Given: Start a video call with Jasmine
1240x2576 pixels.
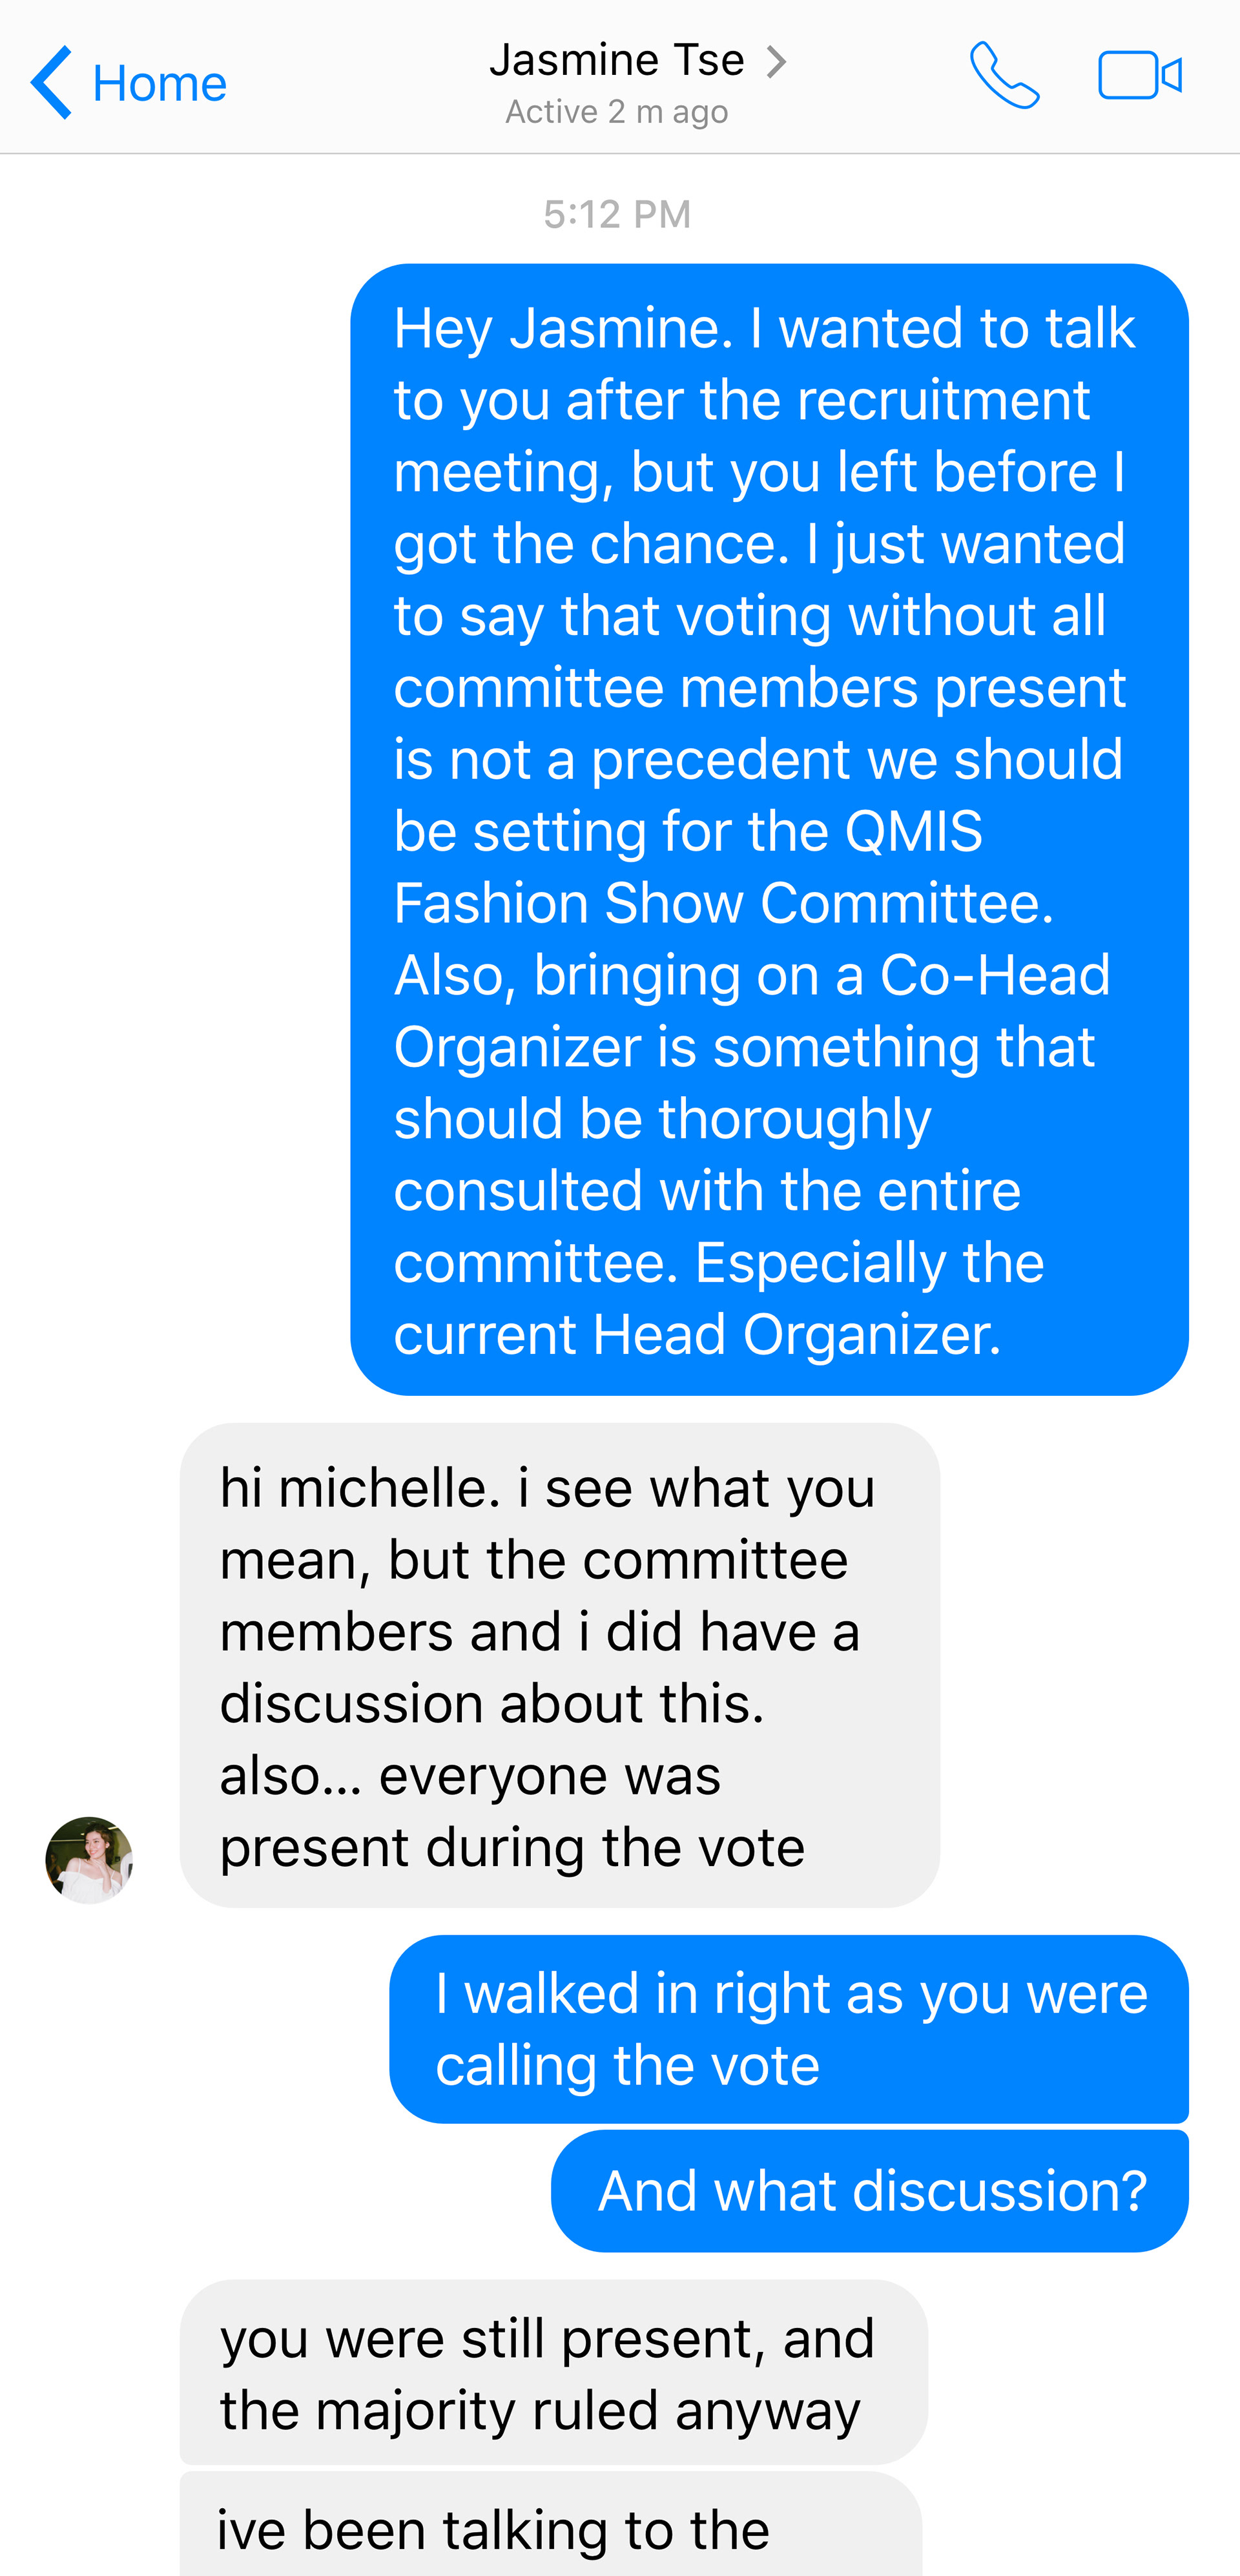Looking at the screenshot, I should [1140, 75].
